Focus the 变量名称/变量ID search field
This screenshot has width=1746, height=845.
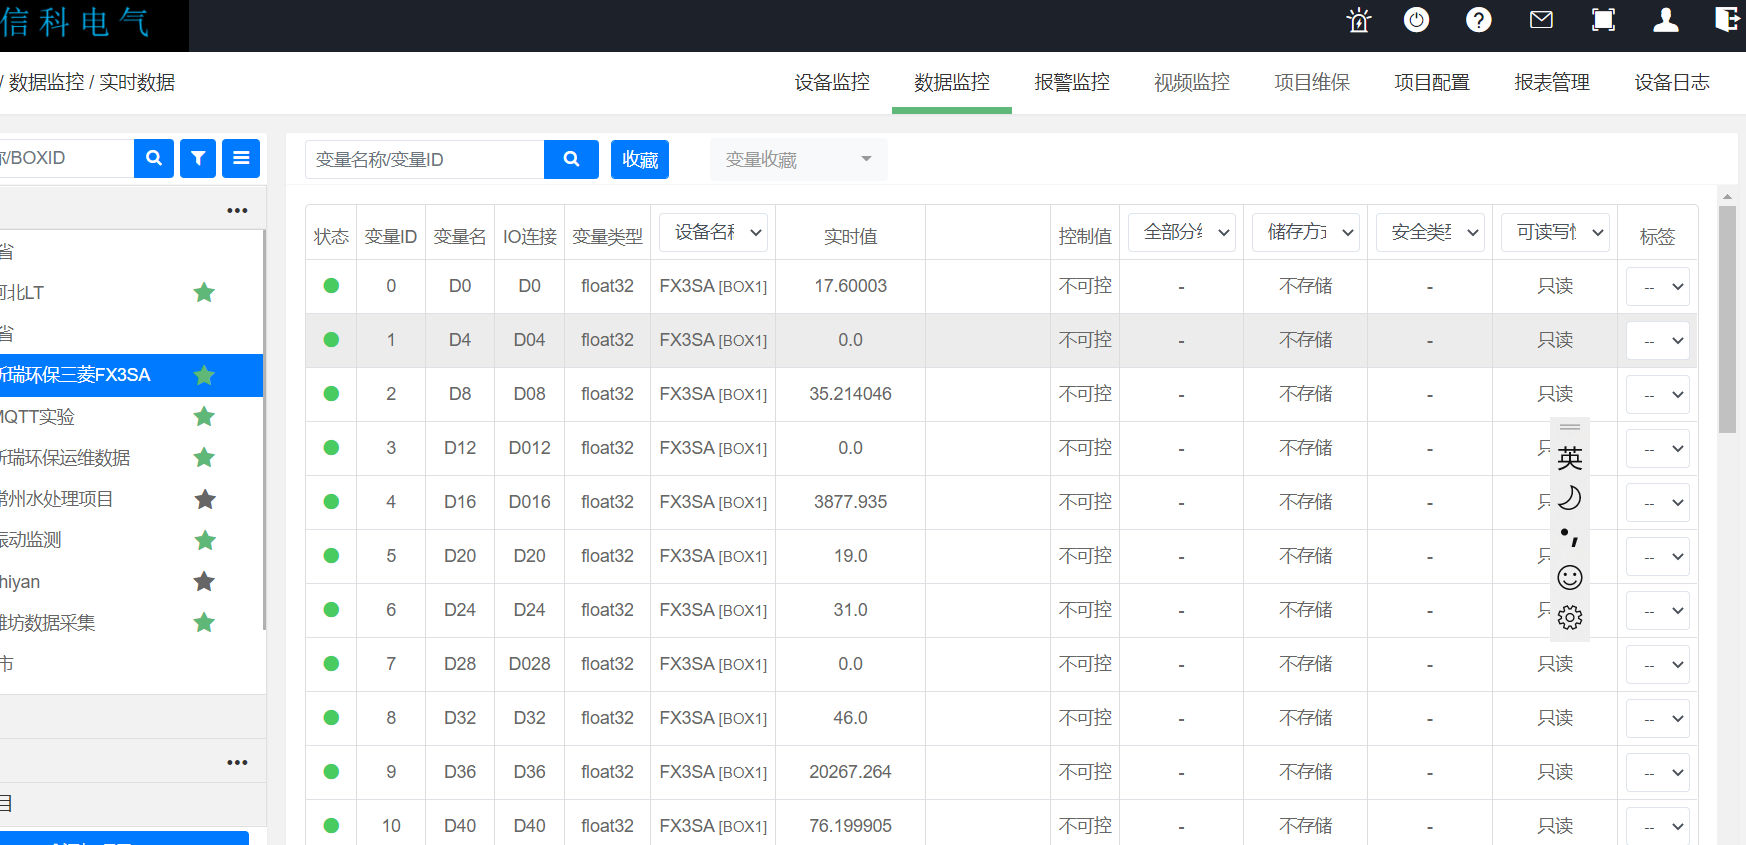tap(425, 160)
